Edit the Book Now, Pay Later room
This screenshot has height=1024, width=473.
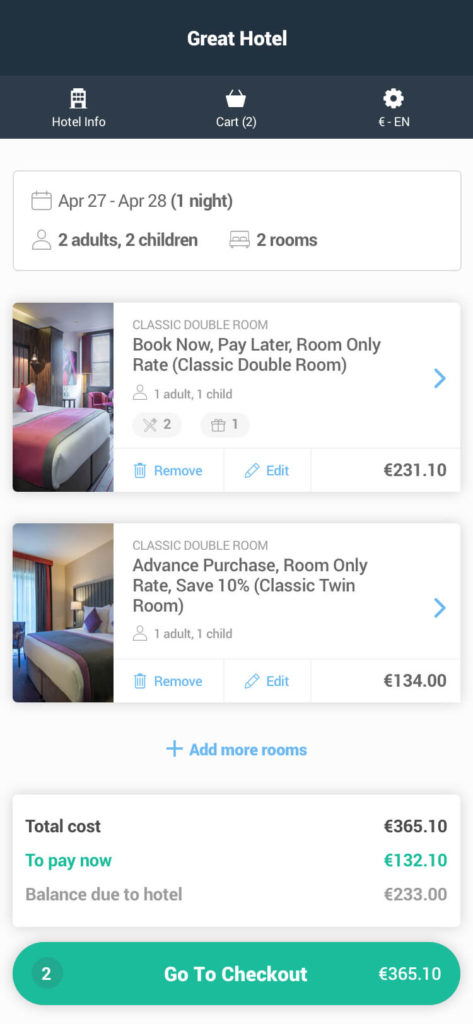(267, 471)
